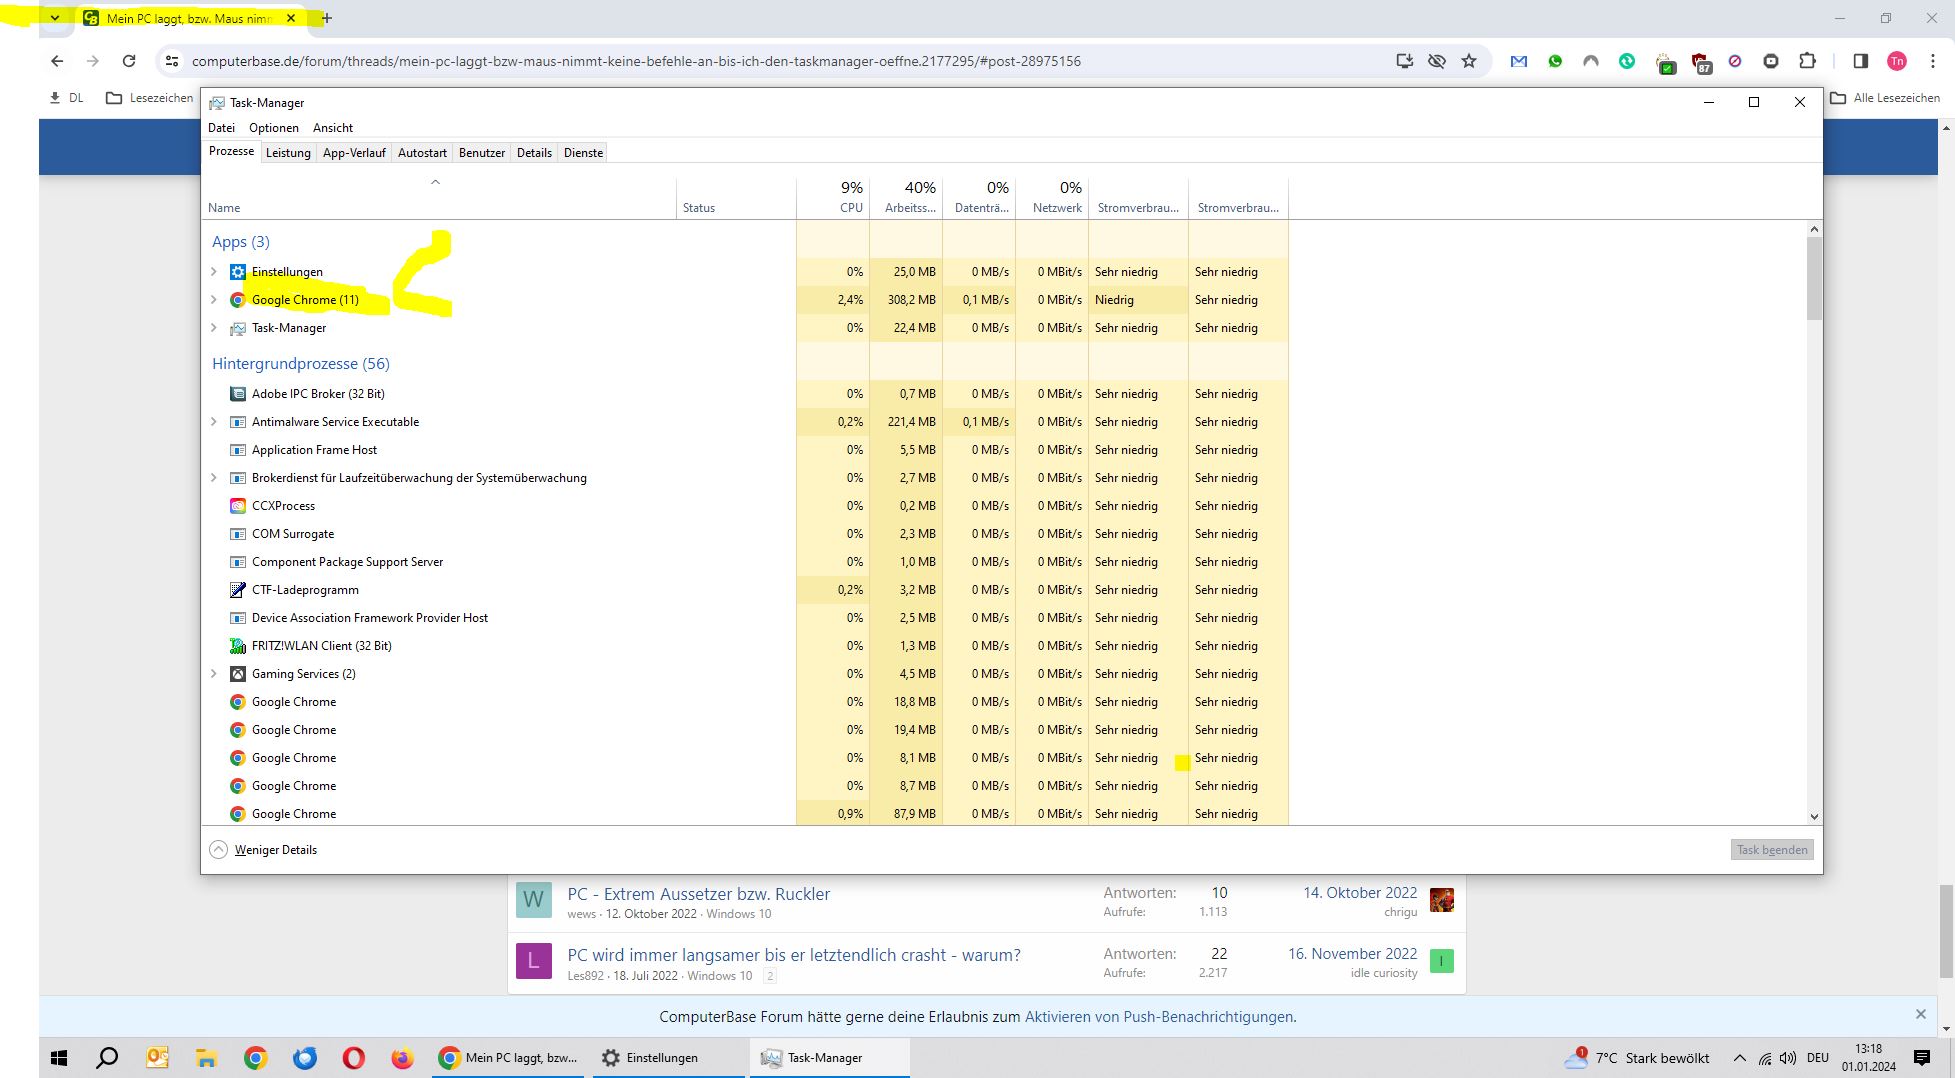Open the Chrome profile avatar
Viewport: 1955px width, 1078px height.
click(x=1896, y=61)
